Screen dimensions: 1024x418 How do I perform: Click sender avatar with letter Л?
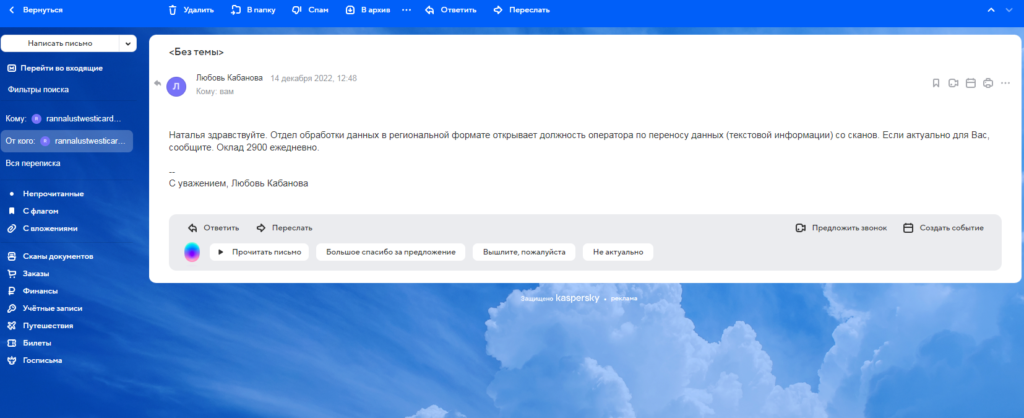[176, 86]
